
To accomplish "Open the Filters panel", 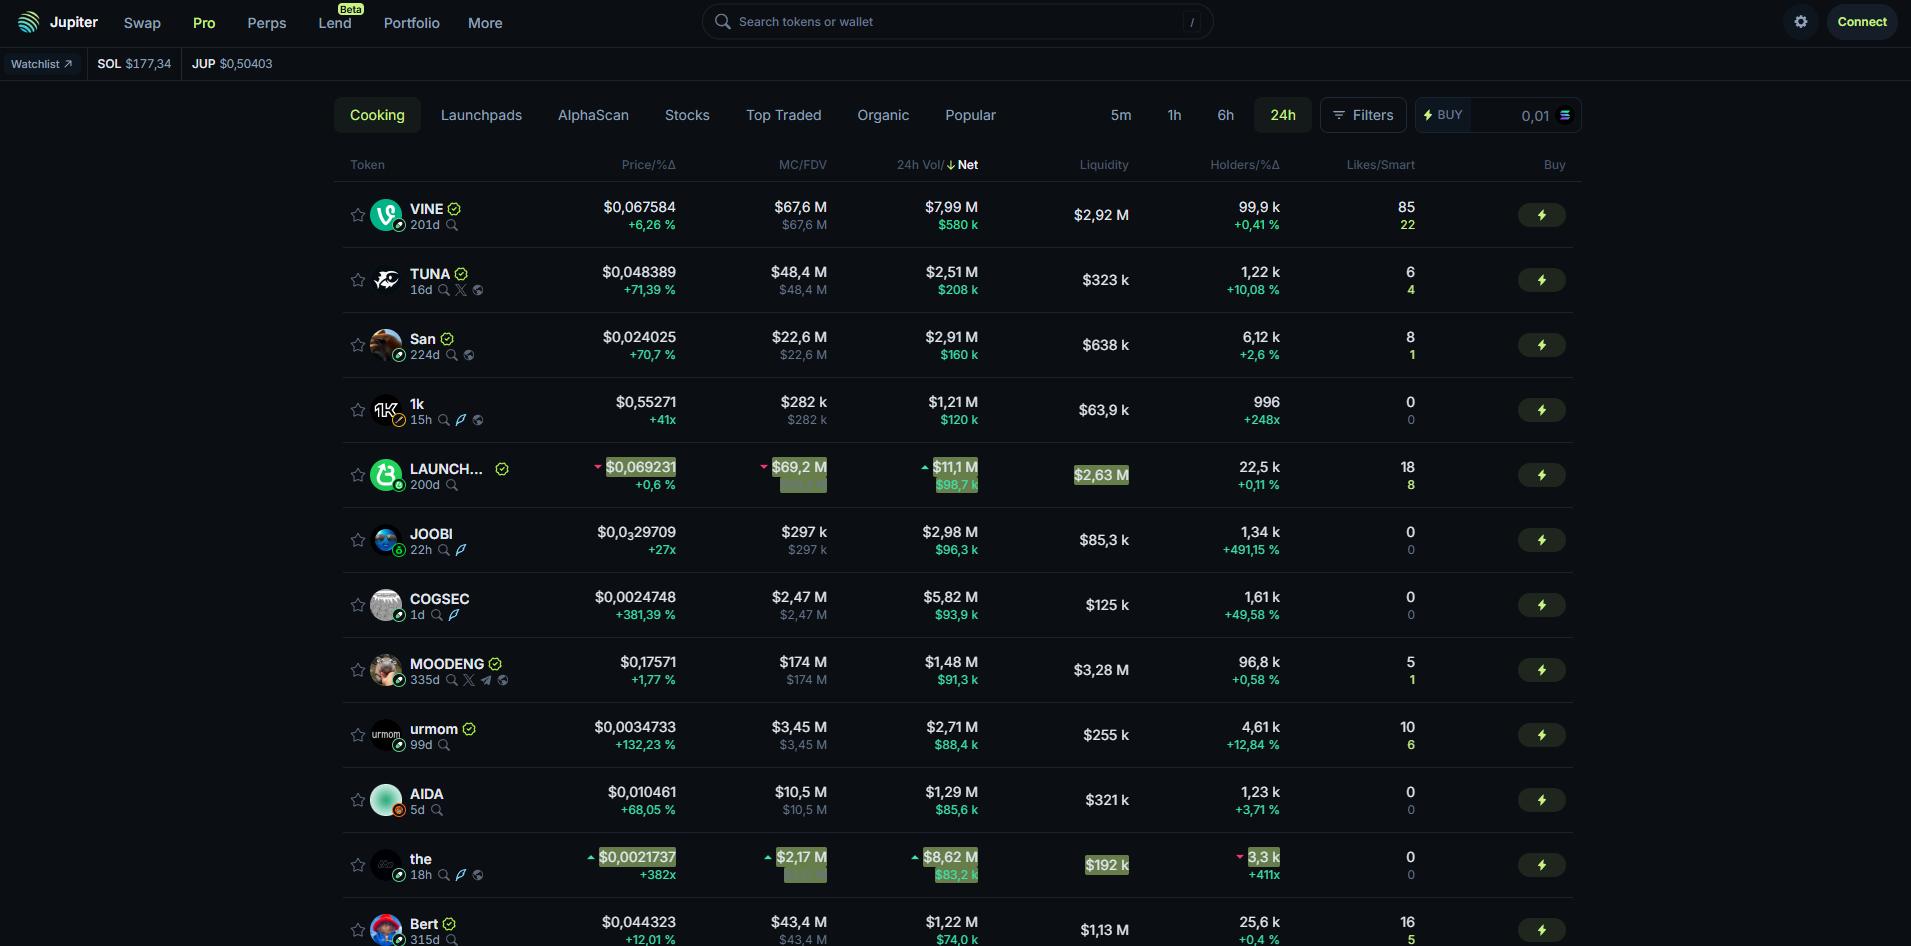I will pos(1362,115).
